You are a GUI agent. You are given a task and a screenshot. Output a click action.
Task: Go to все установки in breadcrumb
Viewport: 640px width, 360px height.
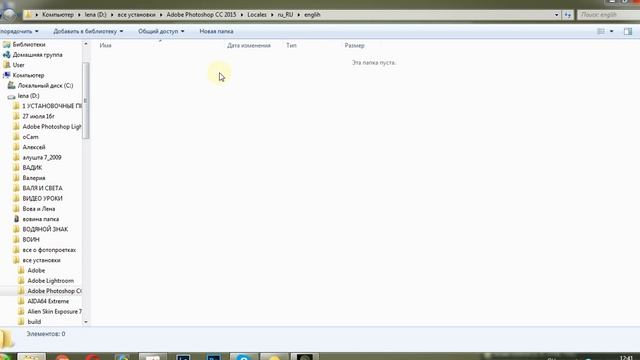(x=136, y=15)
